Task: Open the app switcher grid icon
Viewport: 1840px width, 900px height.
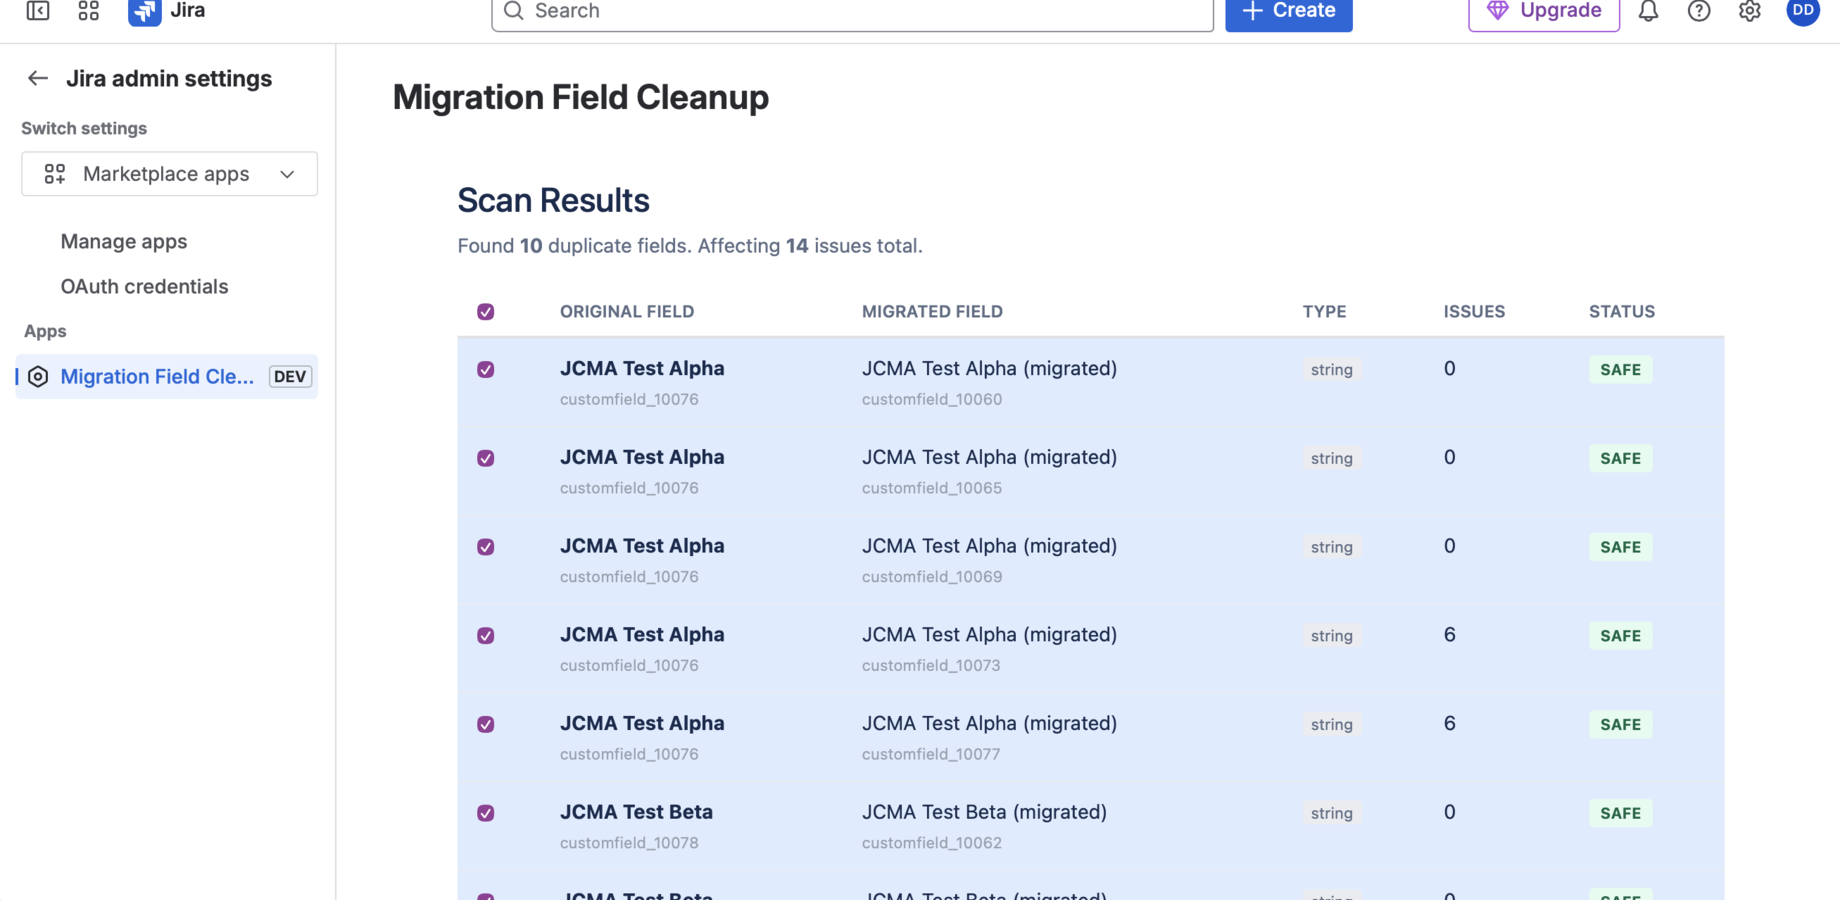Action: tap(88, 11)
